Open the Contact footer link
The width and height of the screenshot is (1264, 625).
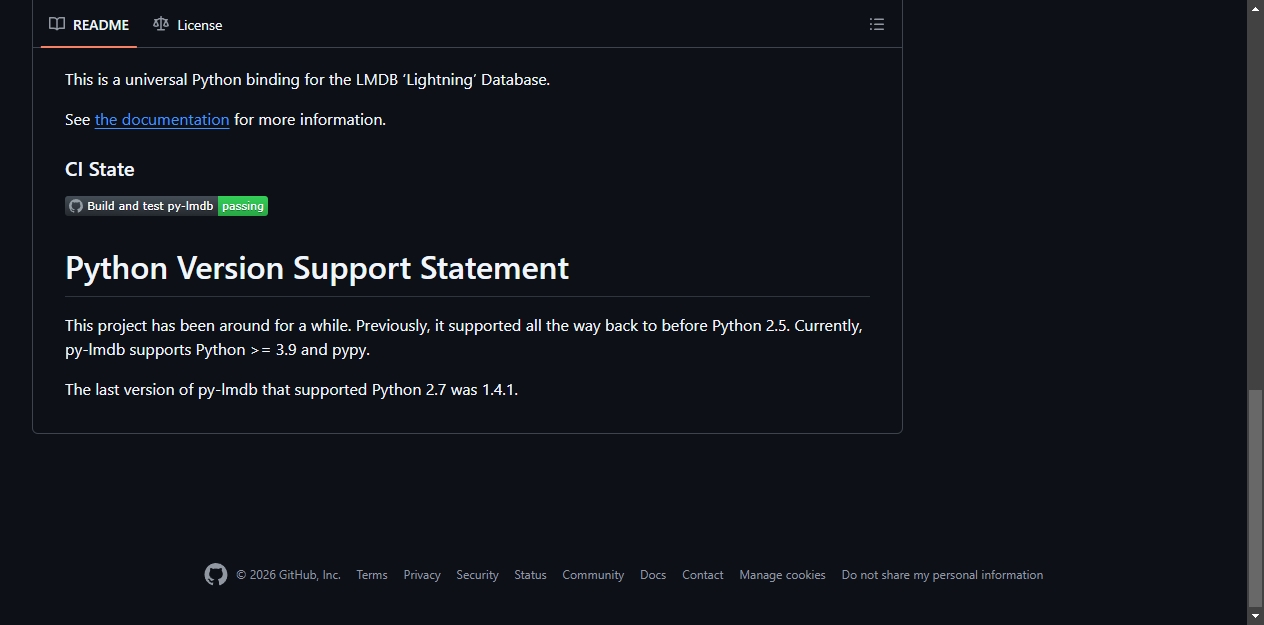(x=703, y=575)
